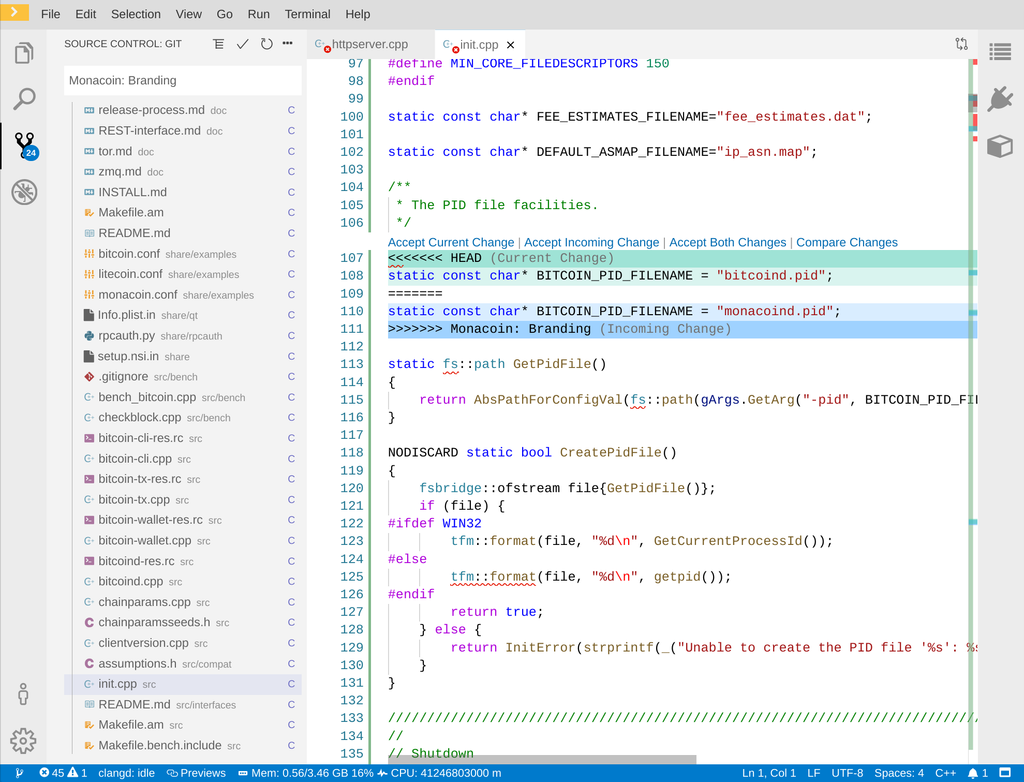1024x782 pixels.
Task: Click Accept Current Change link
Action: click(x=451, y=242)
